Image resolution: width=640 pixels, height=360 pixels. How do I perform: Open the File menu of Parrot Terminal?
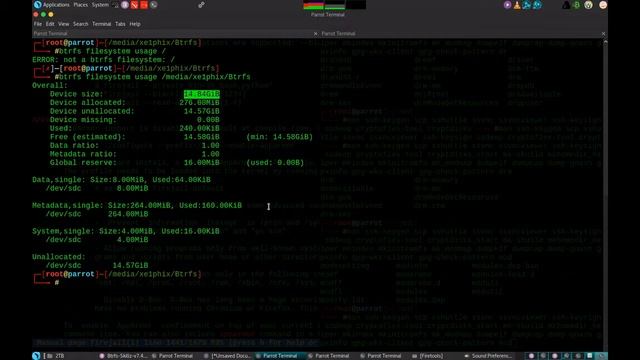38,24
